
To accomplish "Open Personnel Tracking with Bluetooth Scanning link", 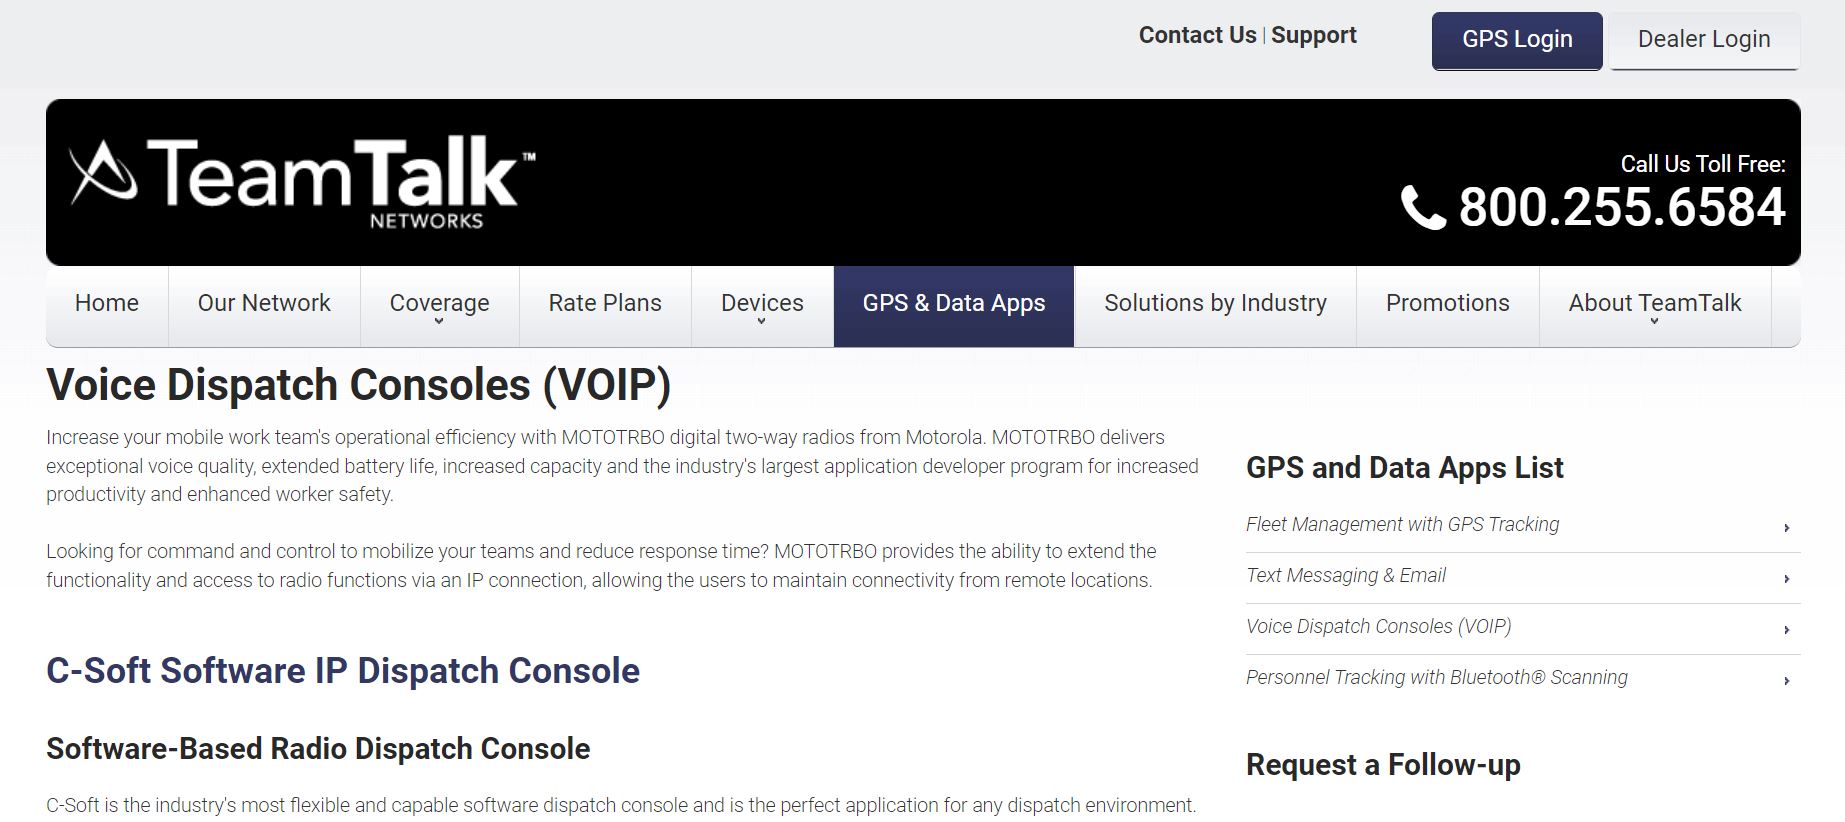I will 1436,677.
